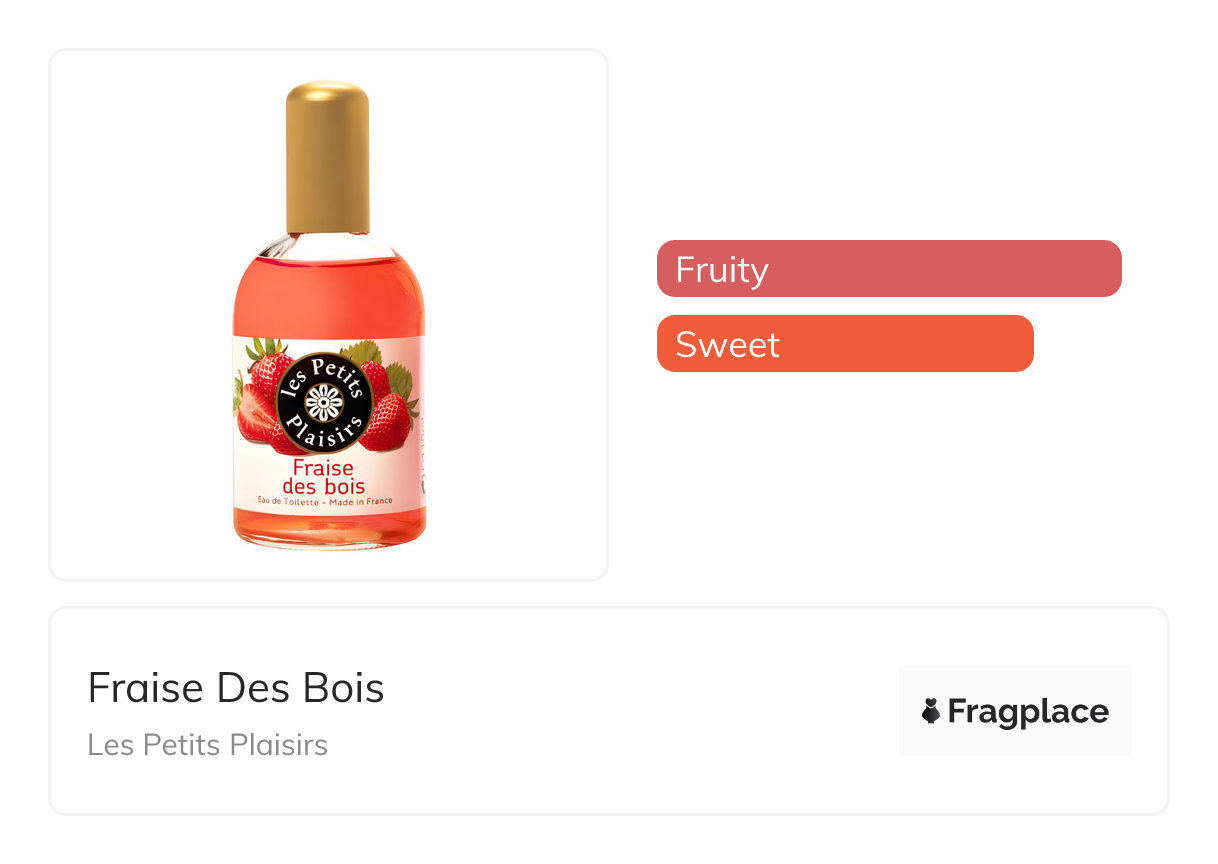
Task: Click the clear glass neck below the gold cap
Action: [x=328, y=244]
